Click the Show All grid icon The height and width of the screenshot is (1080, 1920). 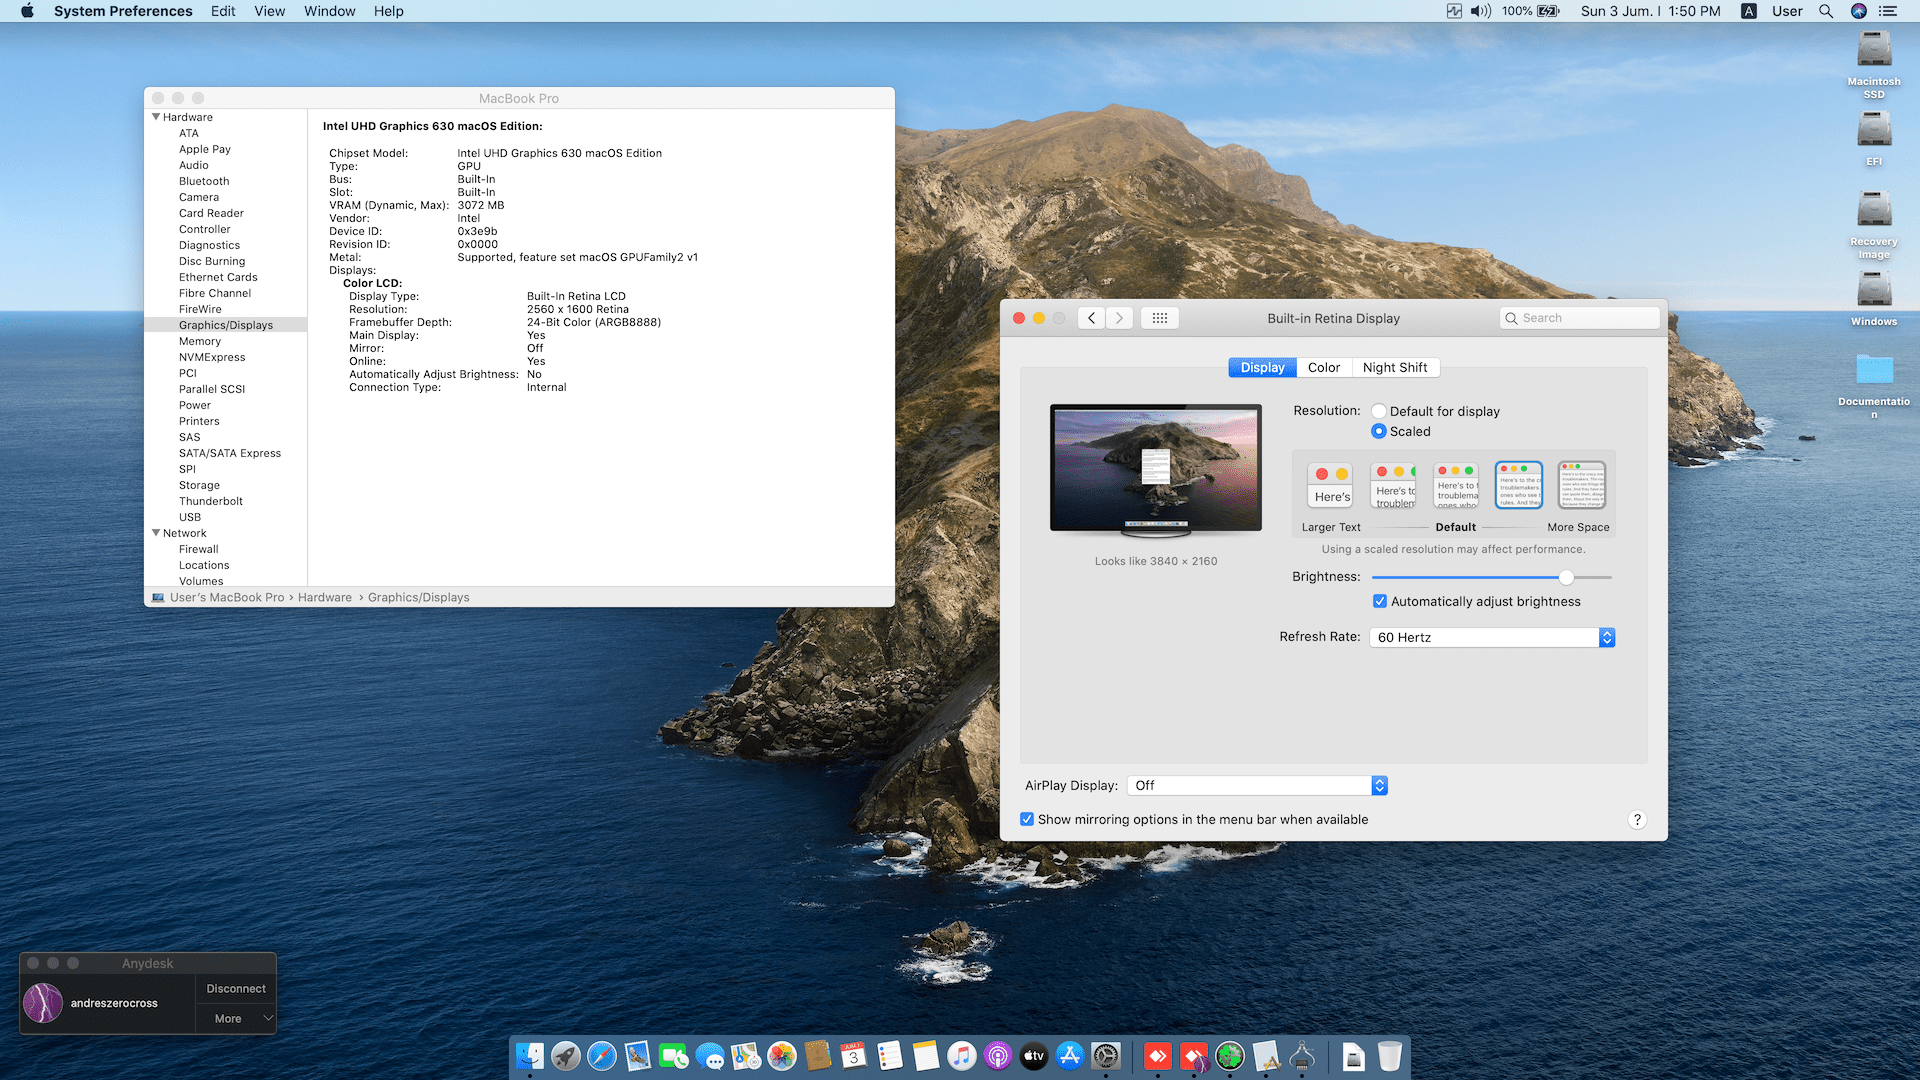point(1159,318)
